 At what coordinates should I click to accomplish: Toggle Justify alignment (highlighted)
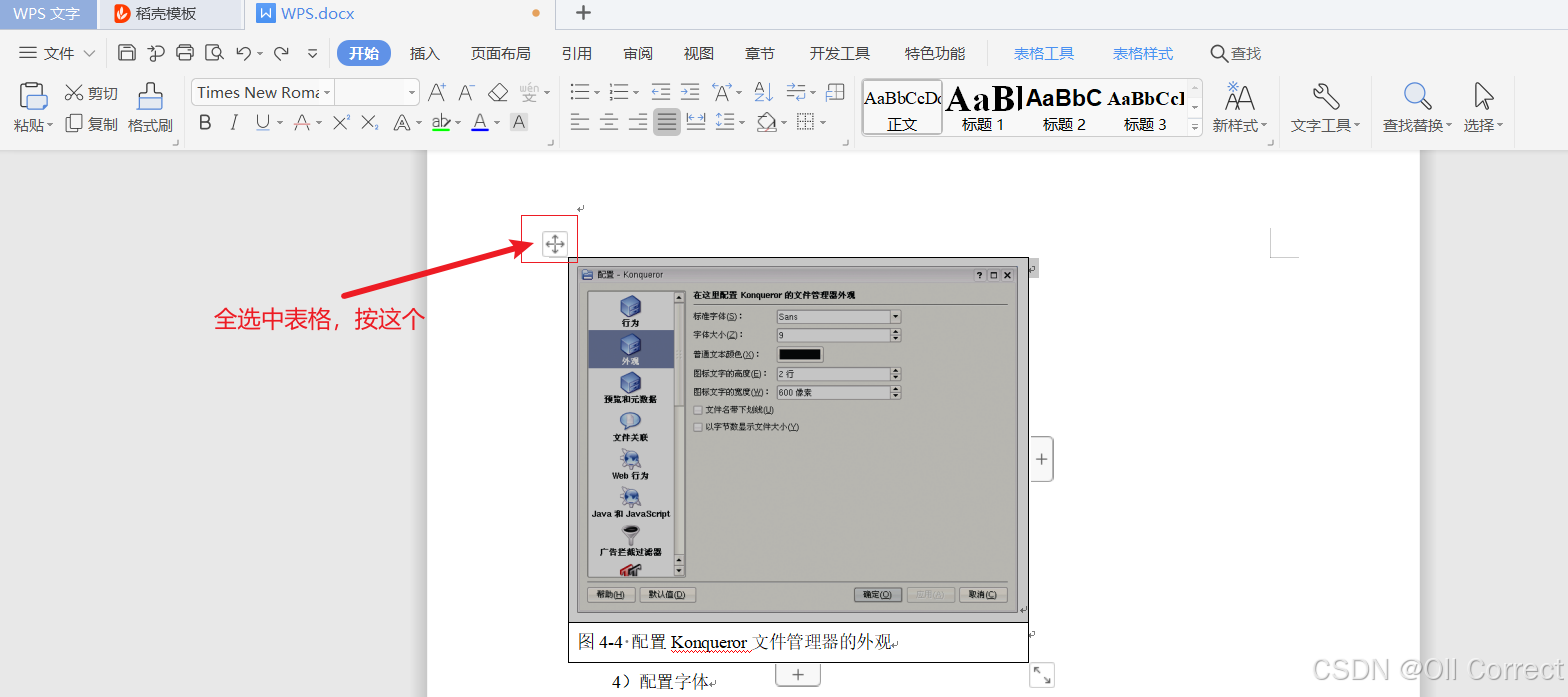pyautogui.click(x=667, y=123)
